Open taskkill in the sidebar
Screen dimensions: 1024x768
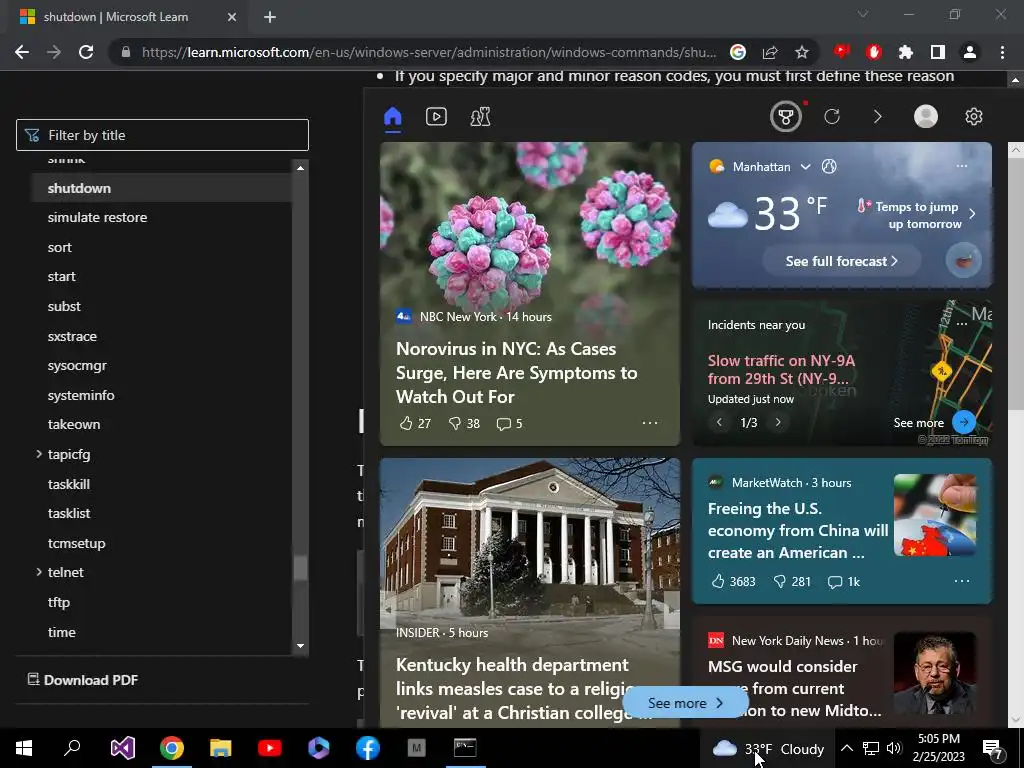pyautogui.click(x=69, y=484)
